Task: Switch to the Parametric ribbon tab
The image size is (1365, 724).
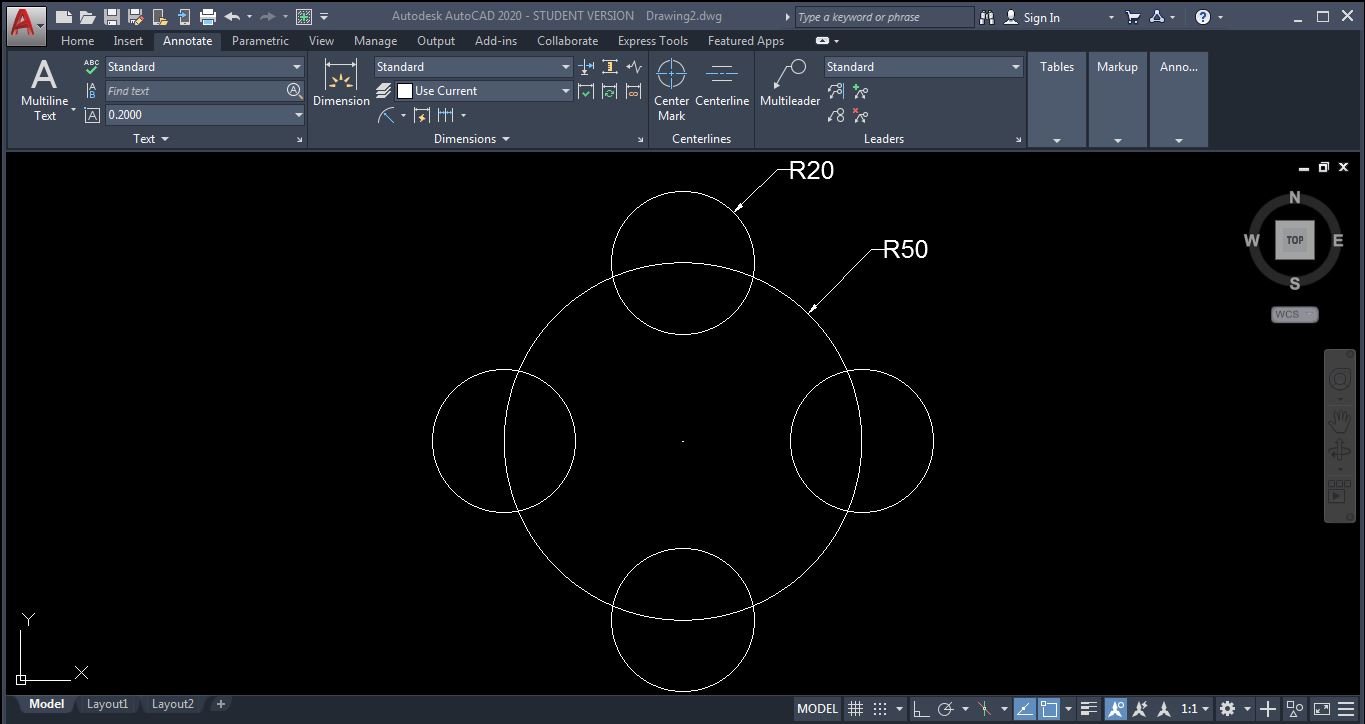Action: 259,41
